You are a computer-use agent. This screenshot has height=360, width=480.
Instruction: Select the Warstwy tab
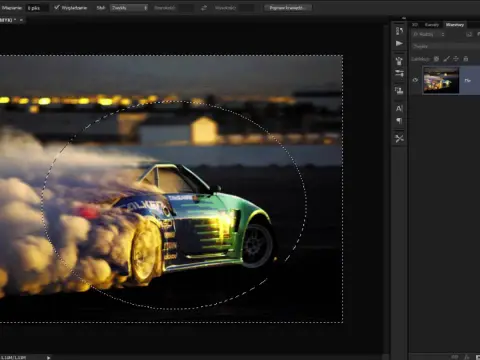[x=455, y=25]
